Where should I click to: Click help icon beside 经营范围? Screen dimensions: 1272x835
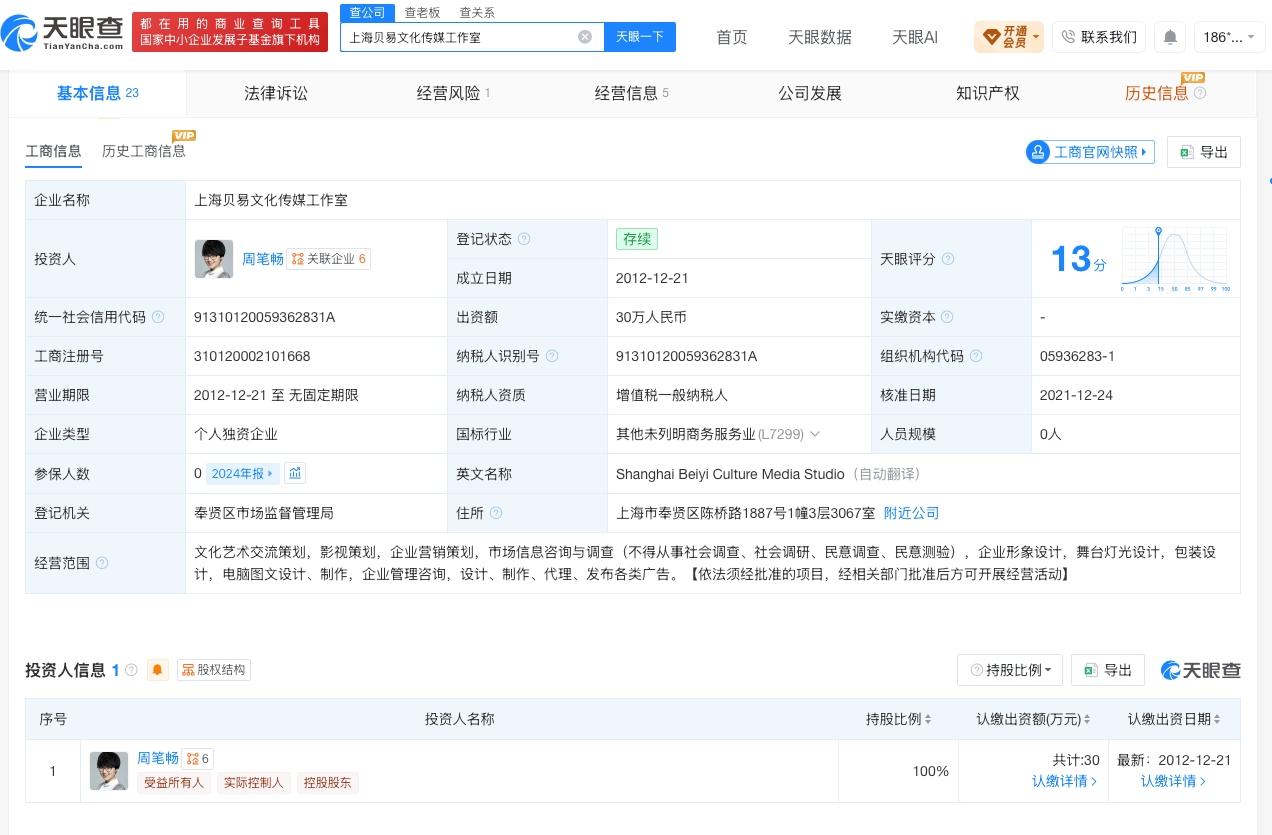102,563
